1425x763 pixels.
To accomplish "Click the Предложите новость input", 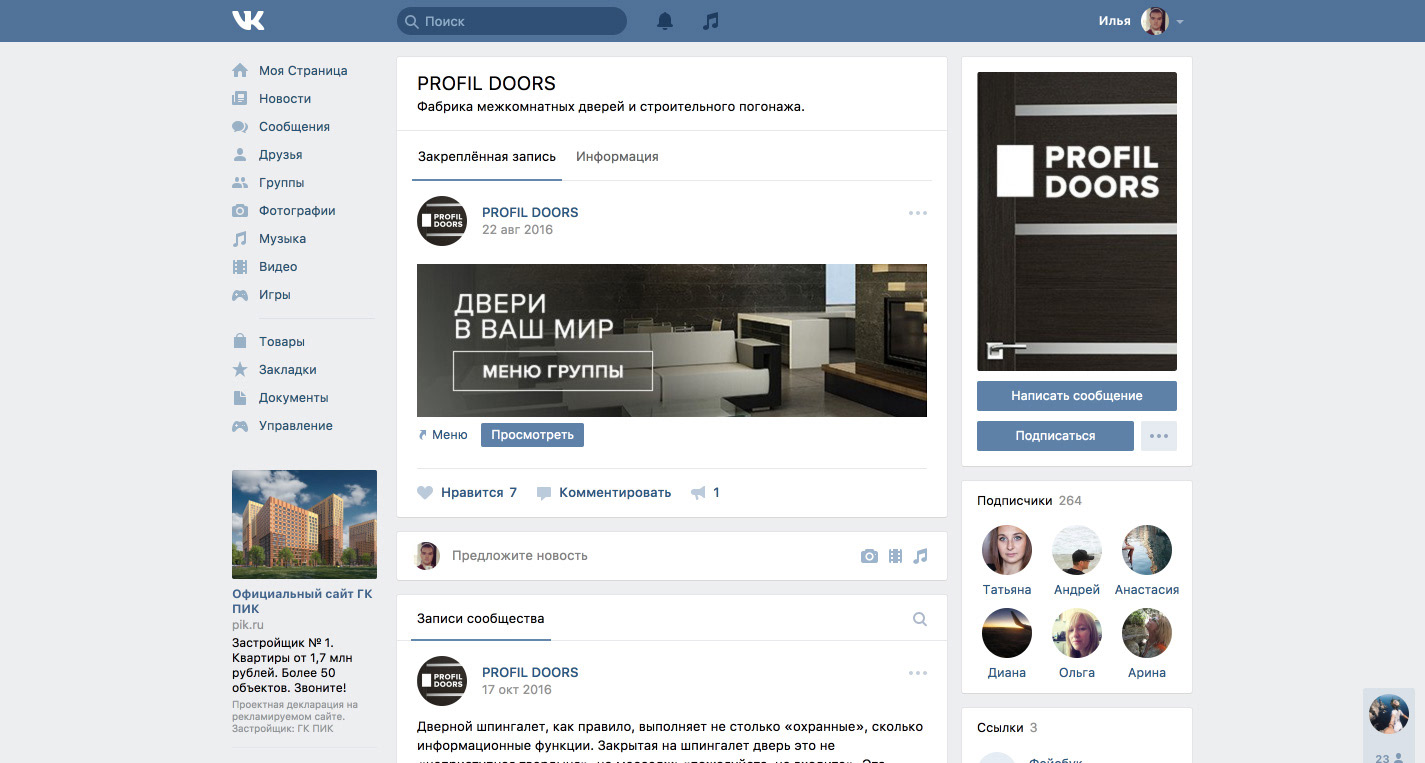I will click(645, 556).
